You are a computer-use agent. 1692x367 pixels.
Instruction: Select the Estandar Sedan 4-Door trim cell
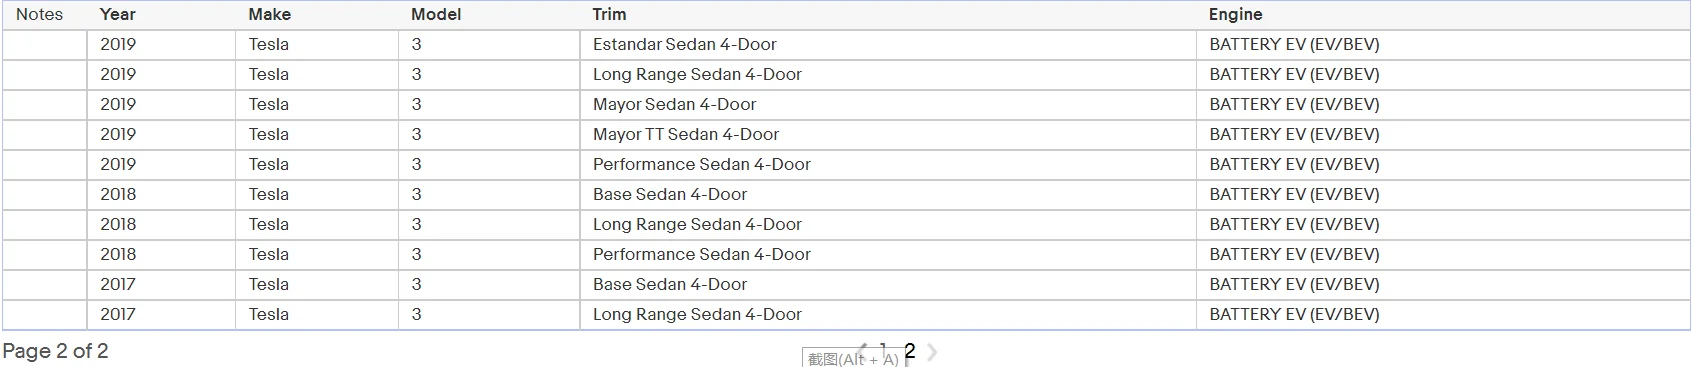(888, 45)
